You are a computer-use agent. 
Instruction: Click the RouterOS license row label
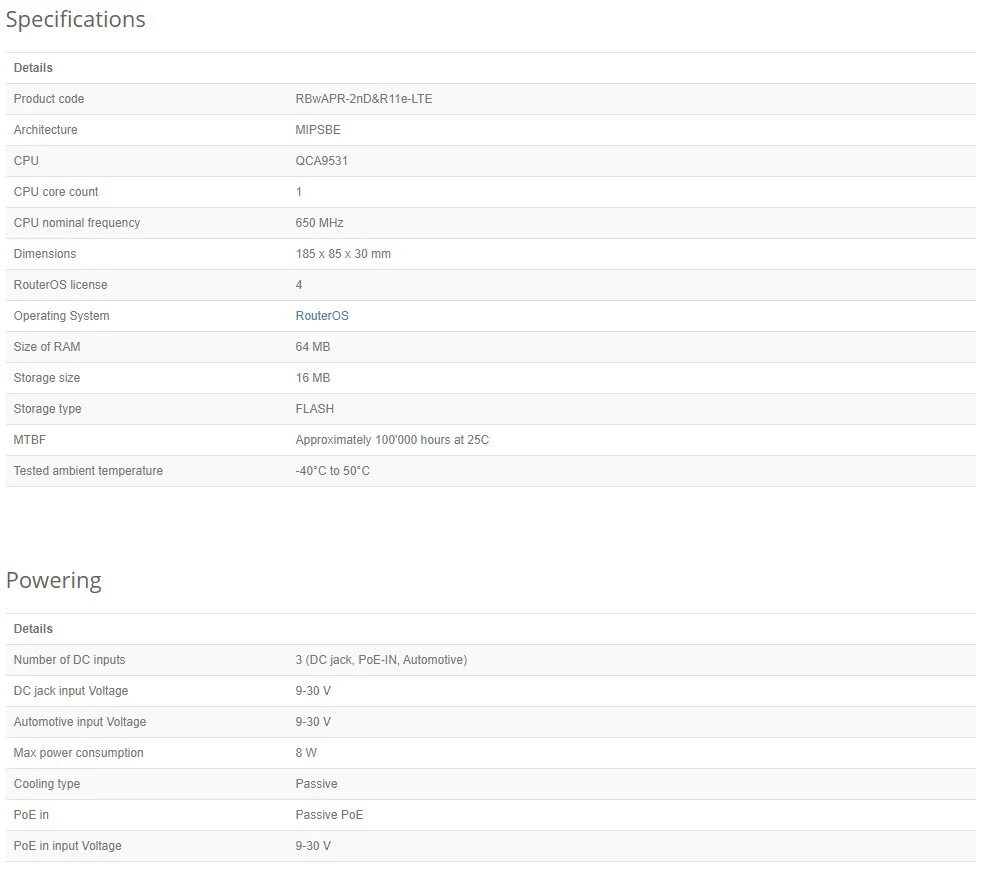(60, 285)
